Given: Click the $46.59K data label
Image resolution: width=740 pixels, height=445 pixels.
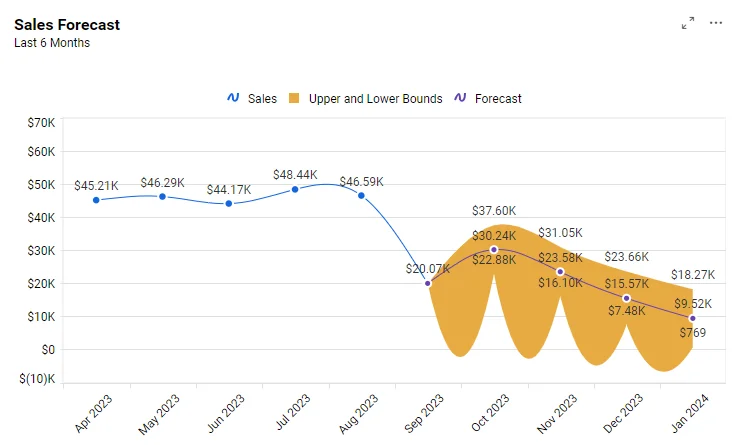Looking at the screenshot, I should [362, 182].
